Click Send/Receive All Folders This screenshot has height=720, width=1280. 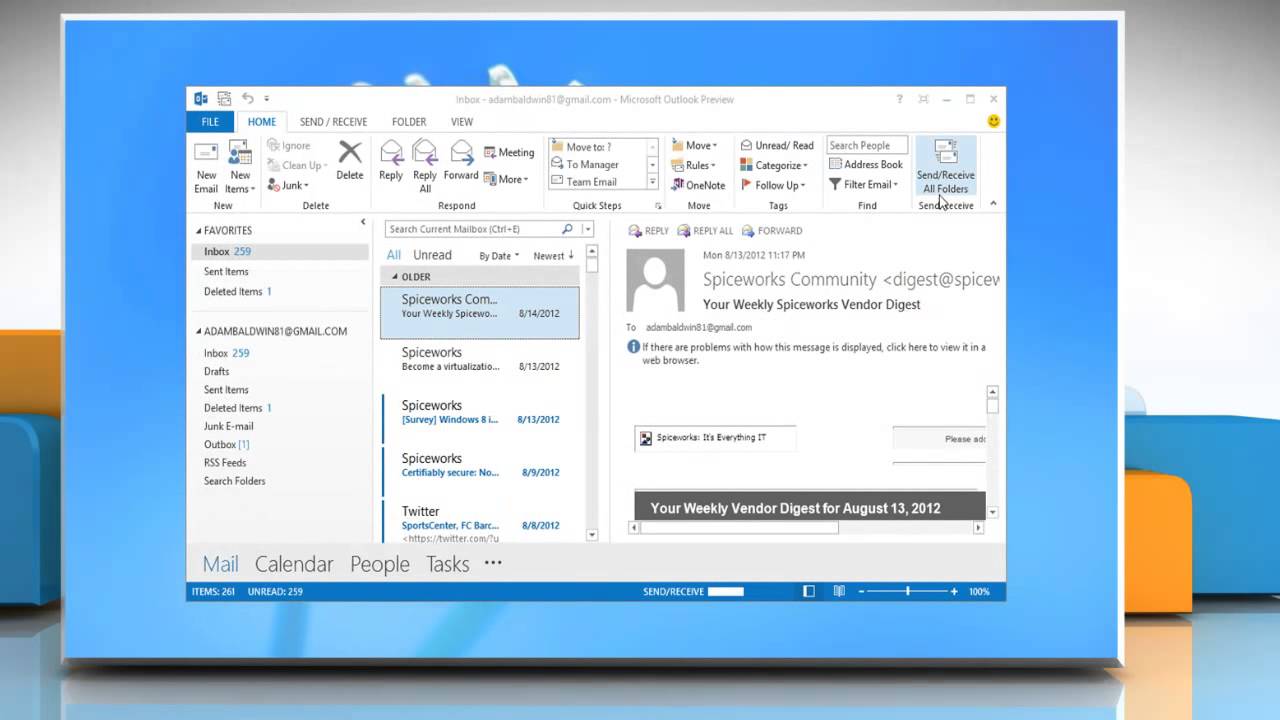point(945,167)
